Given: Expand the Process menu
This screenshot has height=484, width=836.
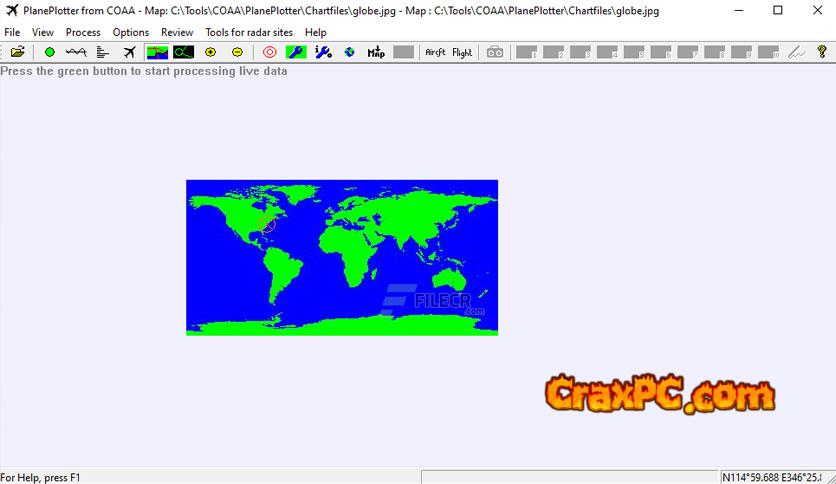Looking at the screenshot, I should click(x=83, y=32).
